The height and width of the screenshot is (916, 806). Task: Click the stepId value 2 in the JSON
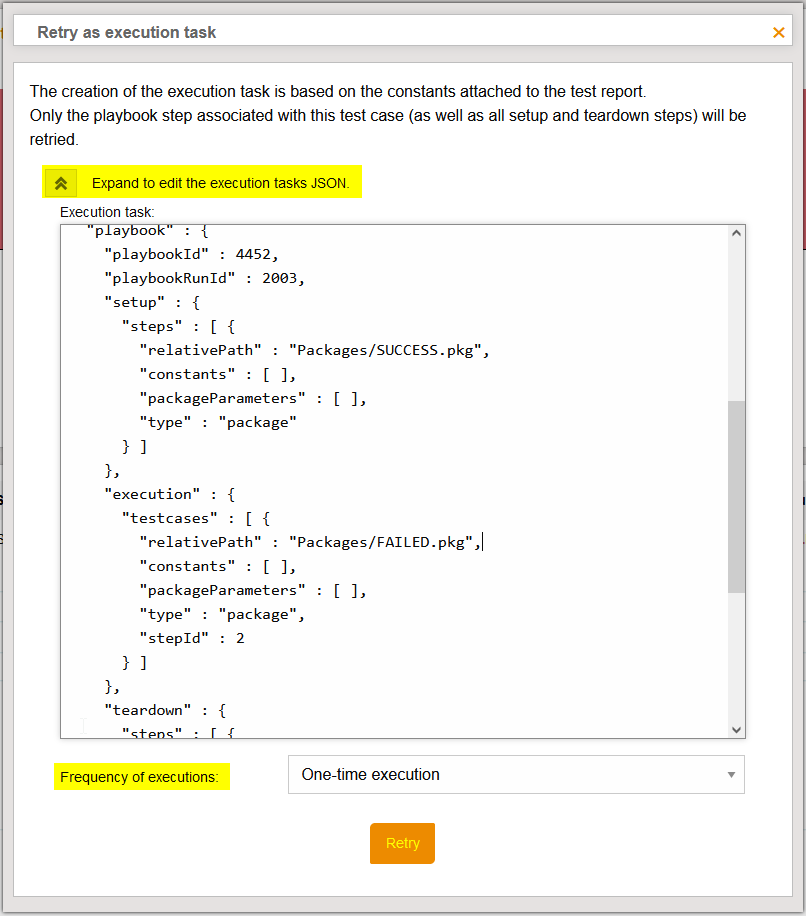(241, 638)
